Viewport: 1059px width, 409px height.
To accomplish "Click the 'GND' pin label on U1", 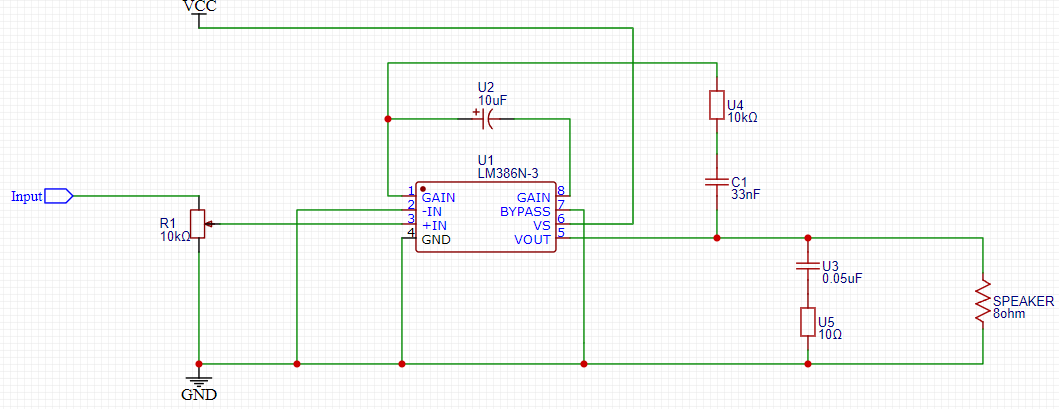I will [436, 239].
